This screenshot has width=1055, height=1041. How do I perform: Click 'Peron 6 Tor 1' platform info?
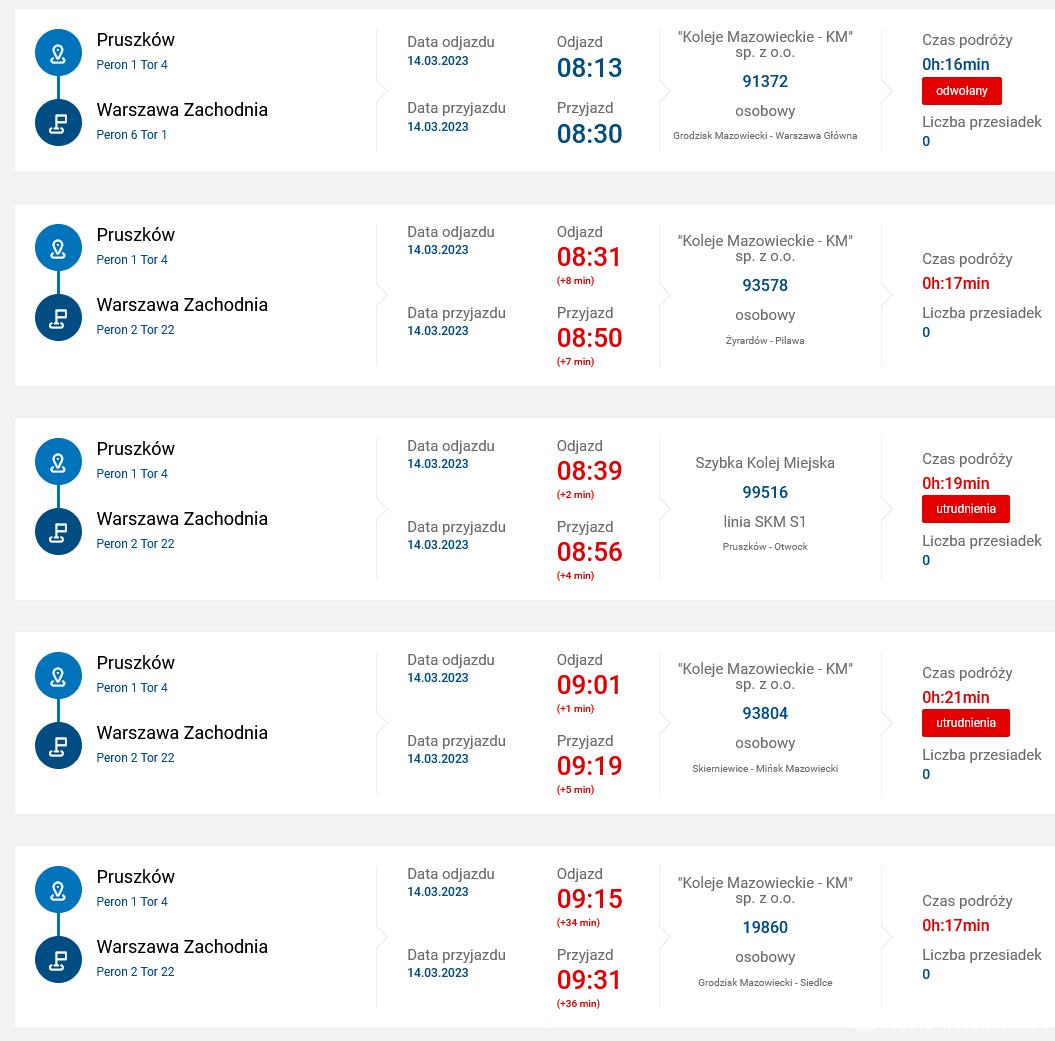click(x=131, y=135)
